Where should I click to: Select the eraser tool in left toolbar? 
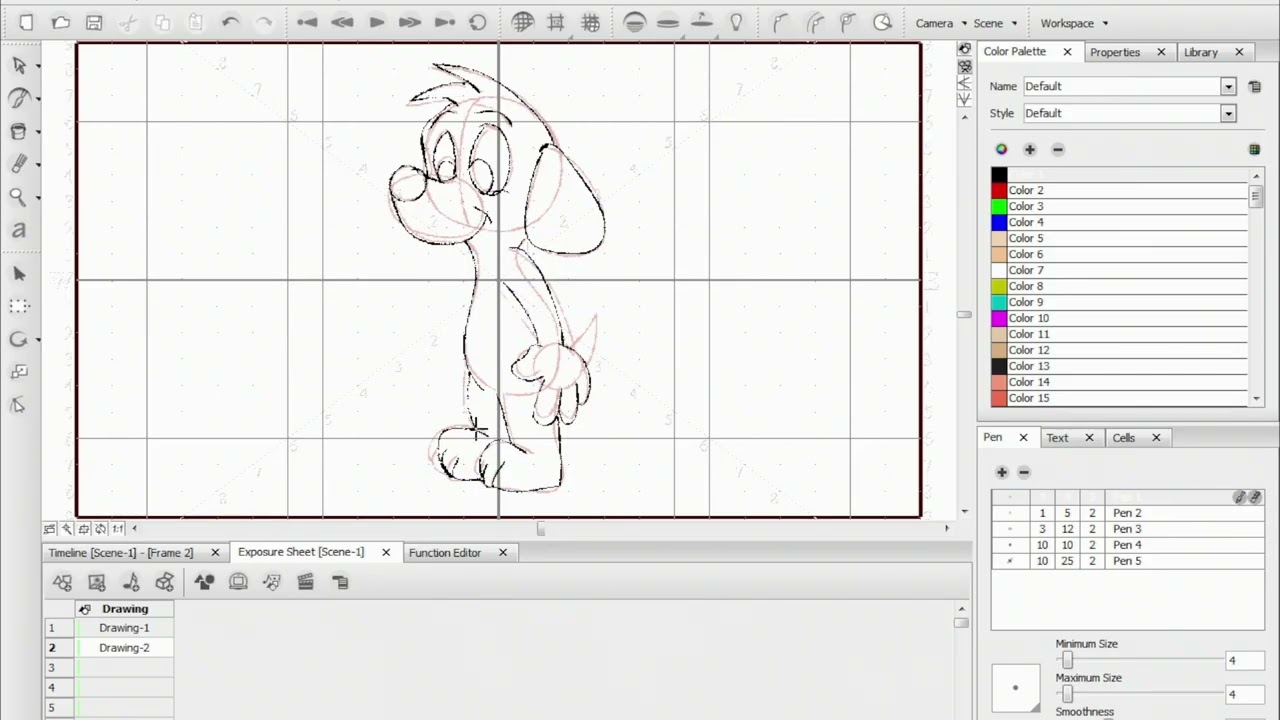18,164
